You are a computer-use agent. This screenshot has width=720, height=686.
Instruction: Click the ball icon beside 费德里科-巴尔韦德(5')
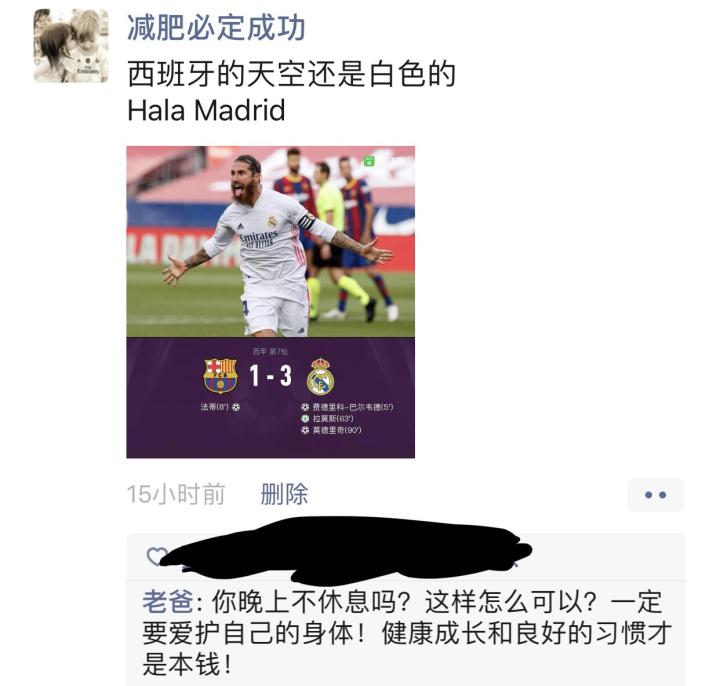(305, 407)
